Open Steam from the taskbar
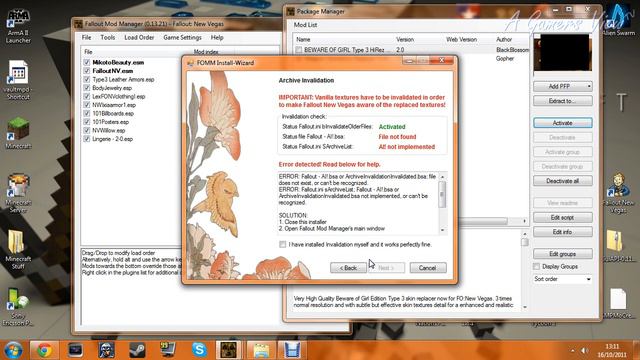This screenshot has width=640, height=360. point(137,350)
